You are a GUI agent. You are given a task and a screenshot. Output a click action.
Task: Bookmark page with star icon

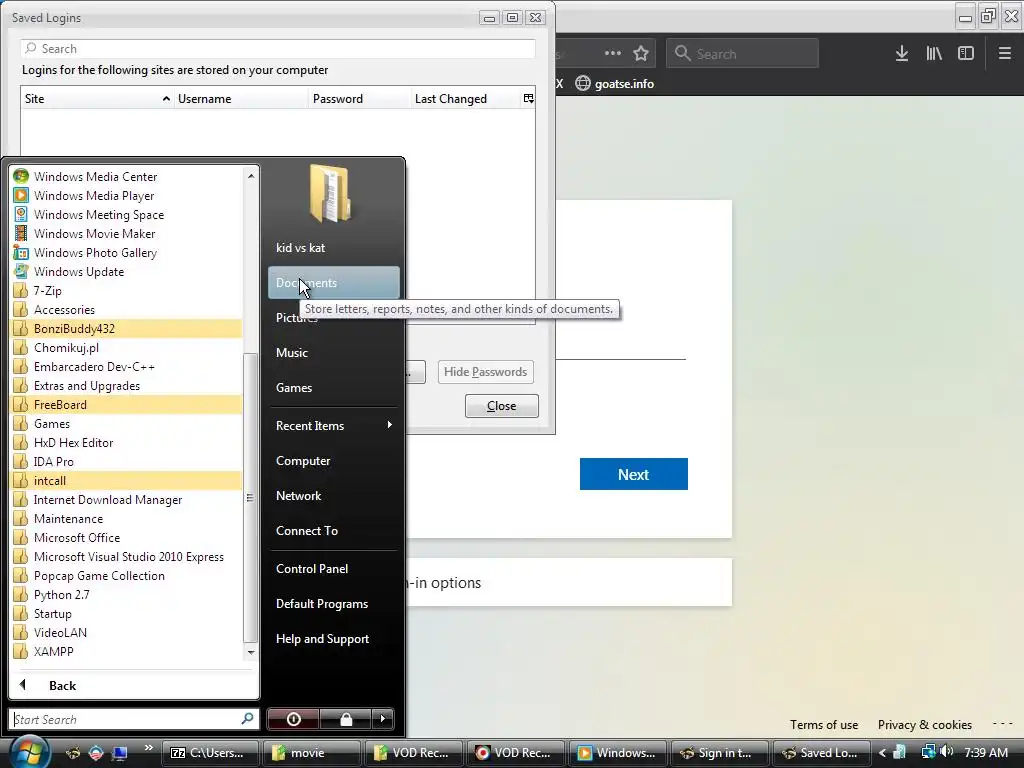pos(641,54)
